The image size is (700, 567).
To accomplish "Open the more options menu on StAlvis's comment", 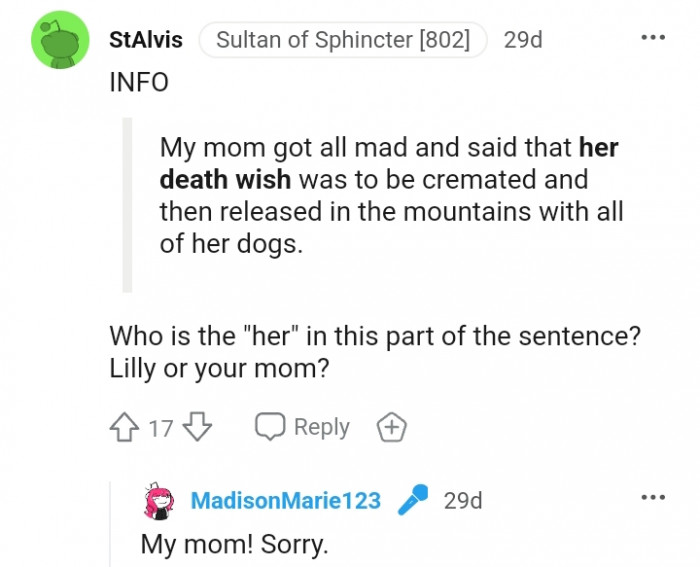I will click(x=652, y=38).
